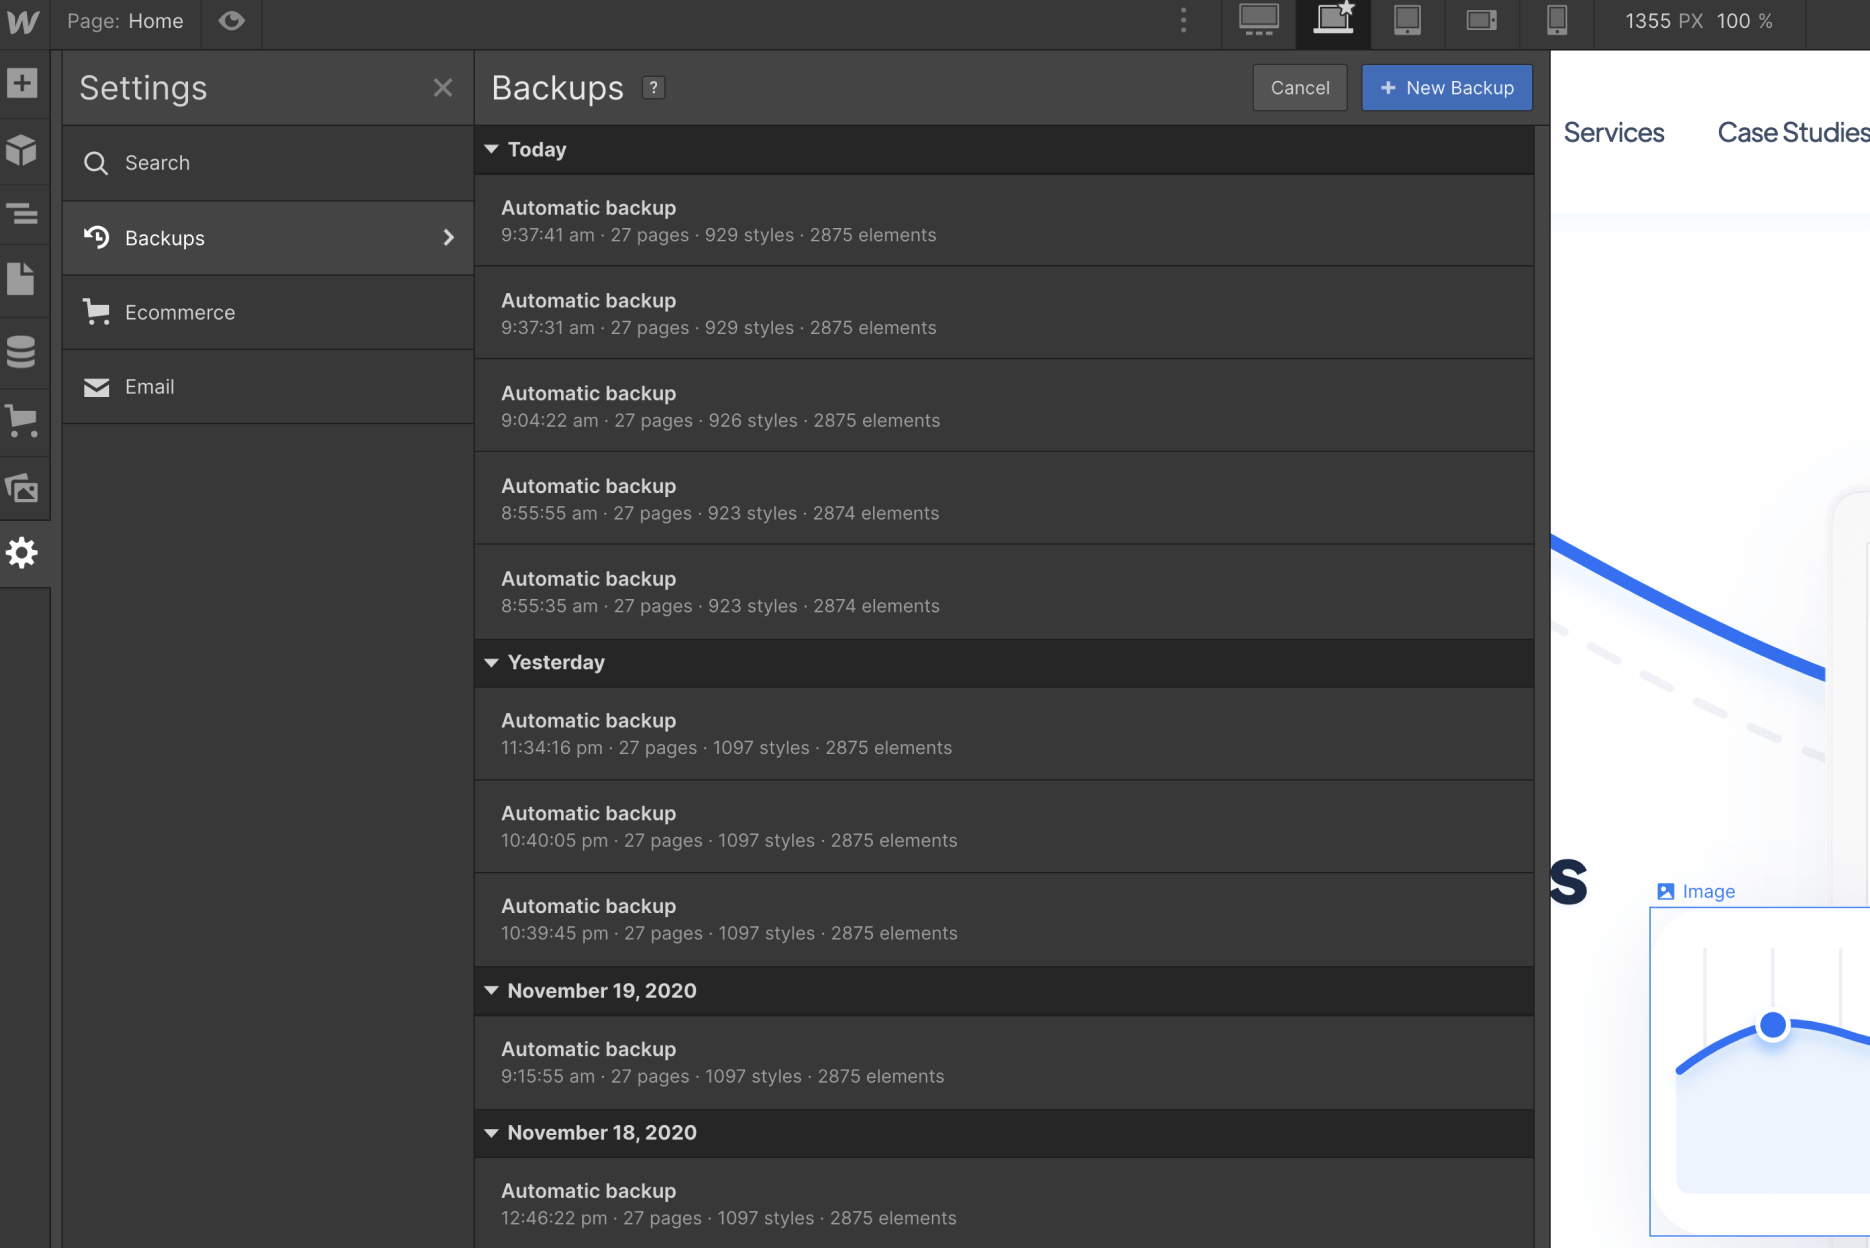This screenshot has width=1870, height=1248.
Task: Open the Backups help tooltip
Action: [653, 88]
